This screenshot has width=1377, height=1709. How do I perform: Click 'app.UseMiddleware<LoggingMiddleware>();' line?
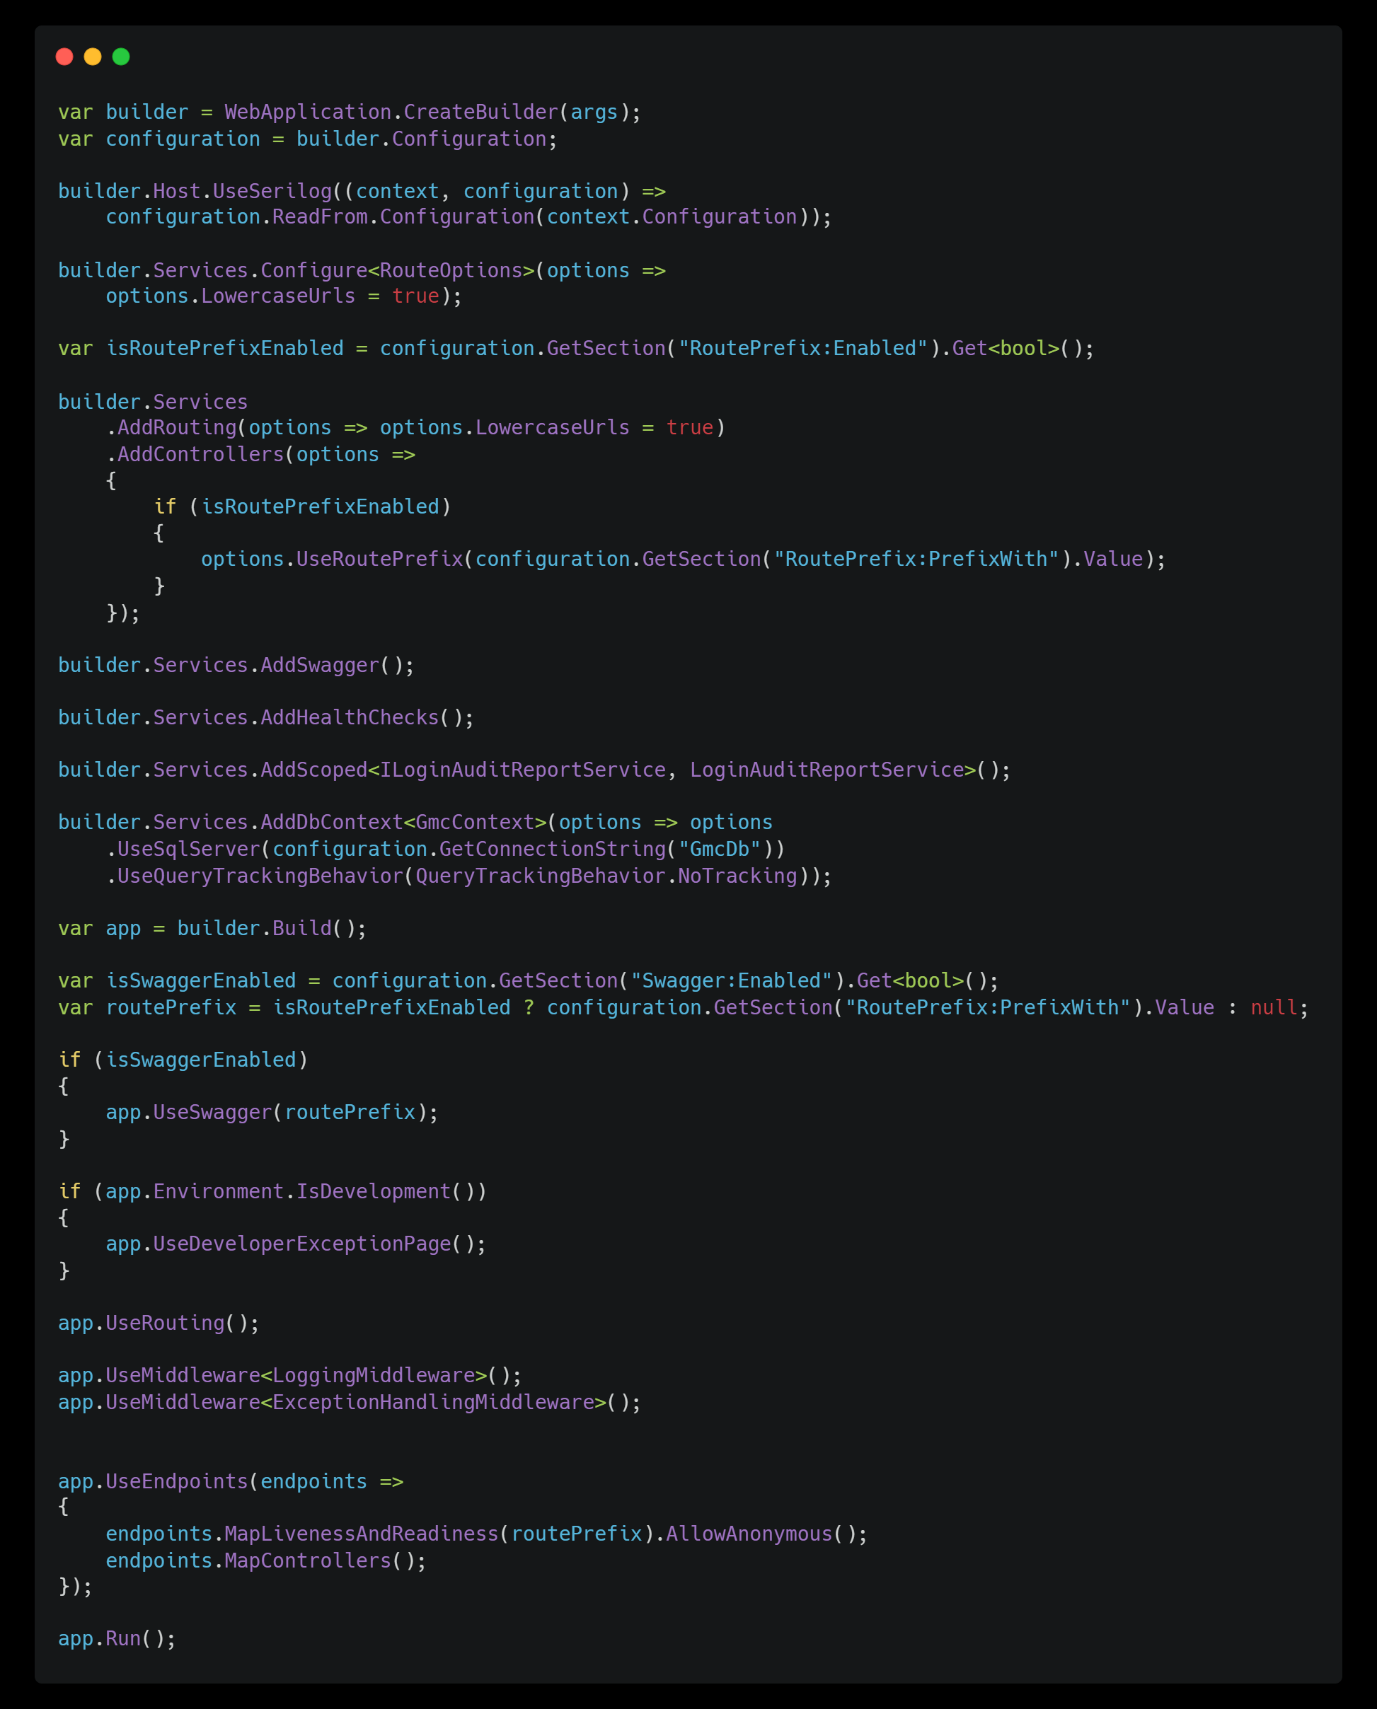tap(290, 1376)
